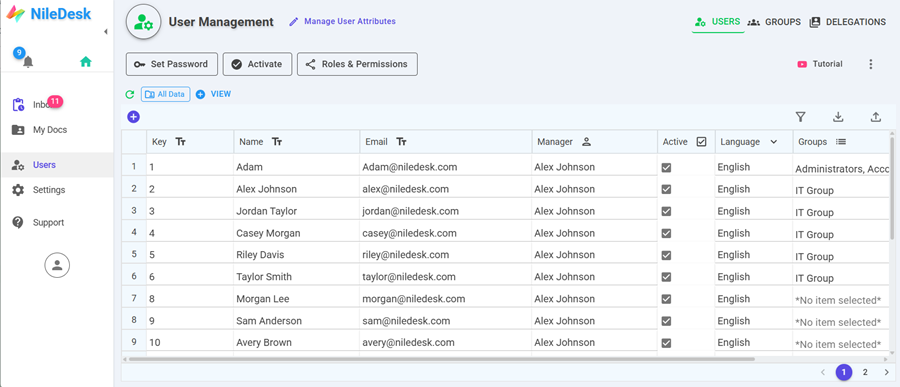
Task: Click the NileDesk logo
Action: (49, 14)
